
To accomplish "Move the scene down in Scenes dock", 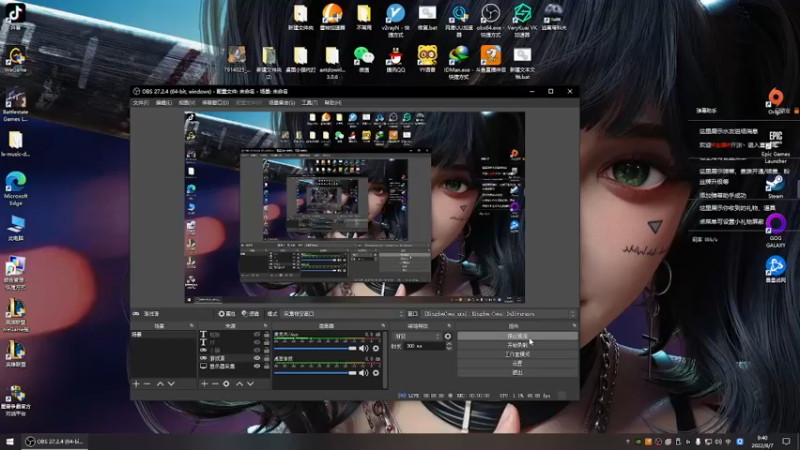I will click(x=171, y=384).
